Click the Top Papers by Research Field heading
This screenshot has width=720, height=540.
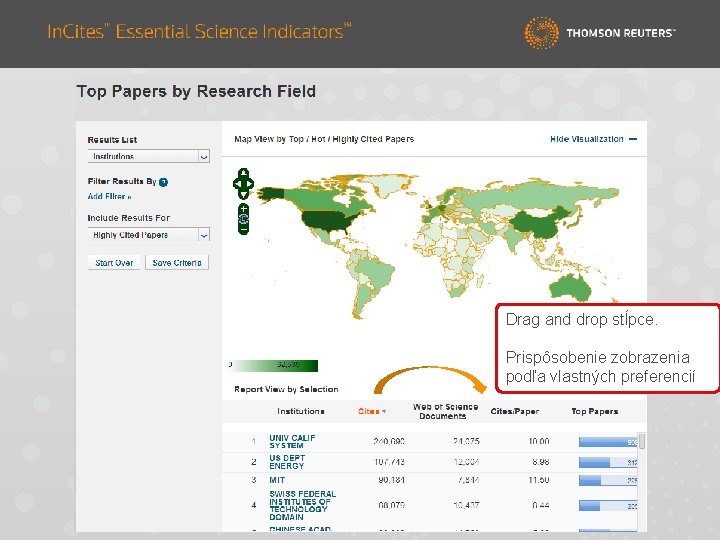196,91
